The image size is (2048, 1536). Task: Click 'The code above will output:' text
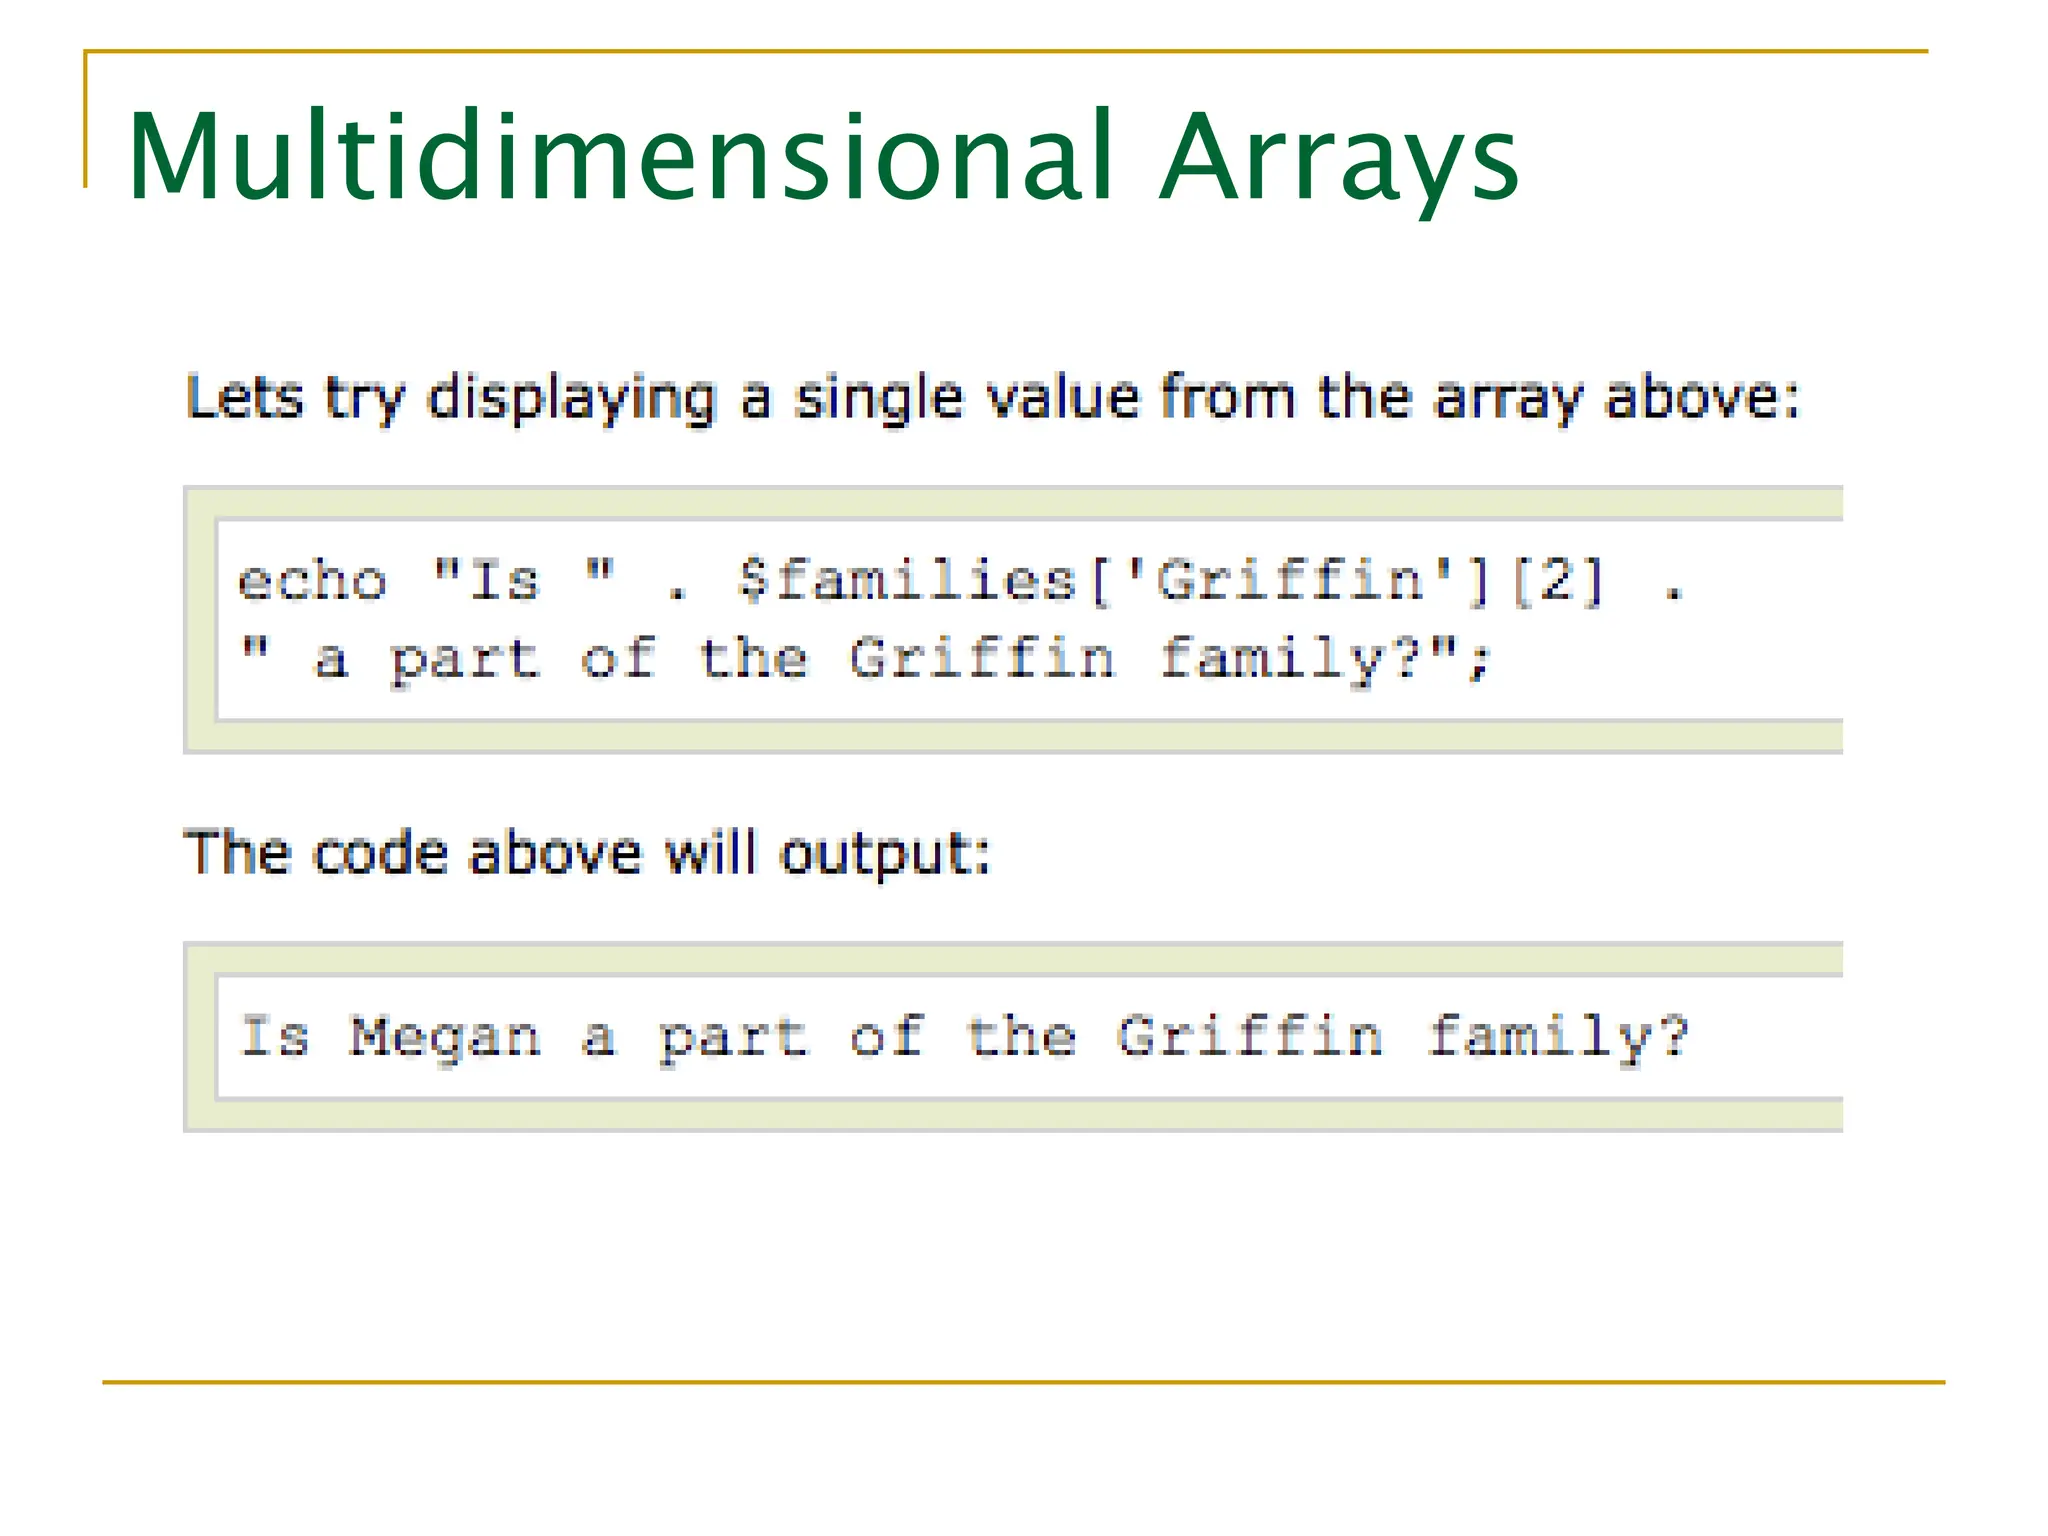588,854
